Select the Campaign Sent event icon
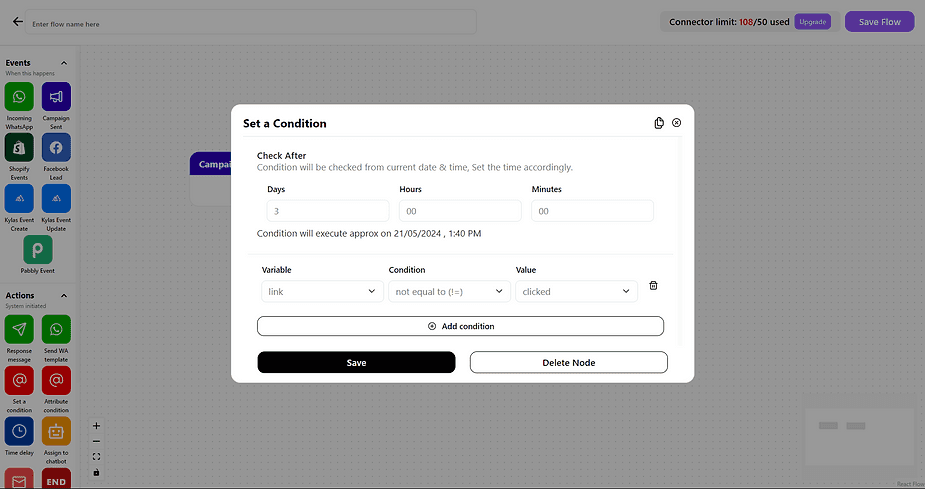 [x=56, y=97]
